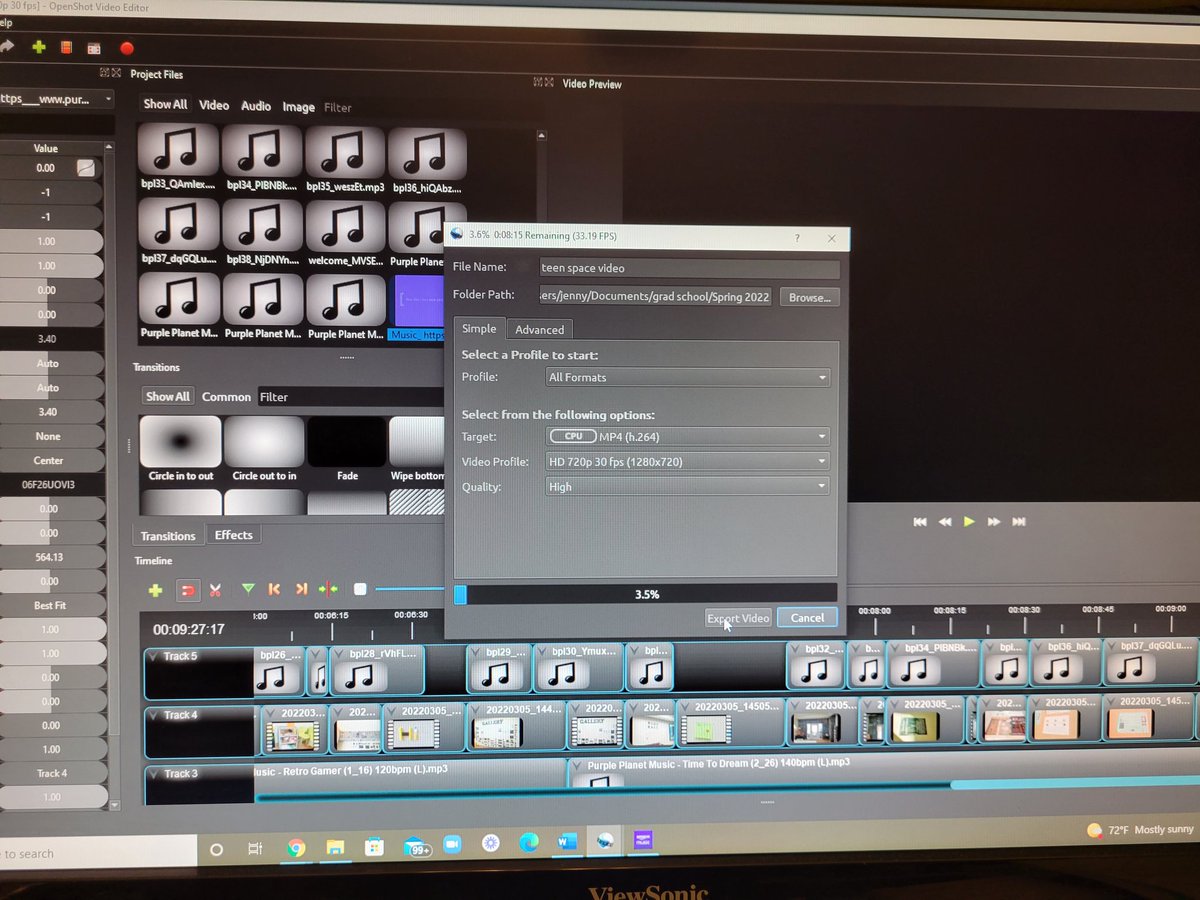Switch to the Transitions bottom tab
1200x900 pixels.
168,535
